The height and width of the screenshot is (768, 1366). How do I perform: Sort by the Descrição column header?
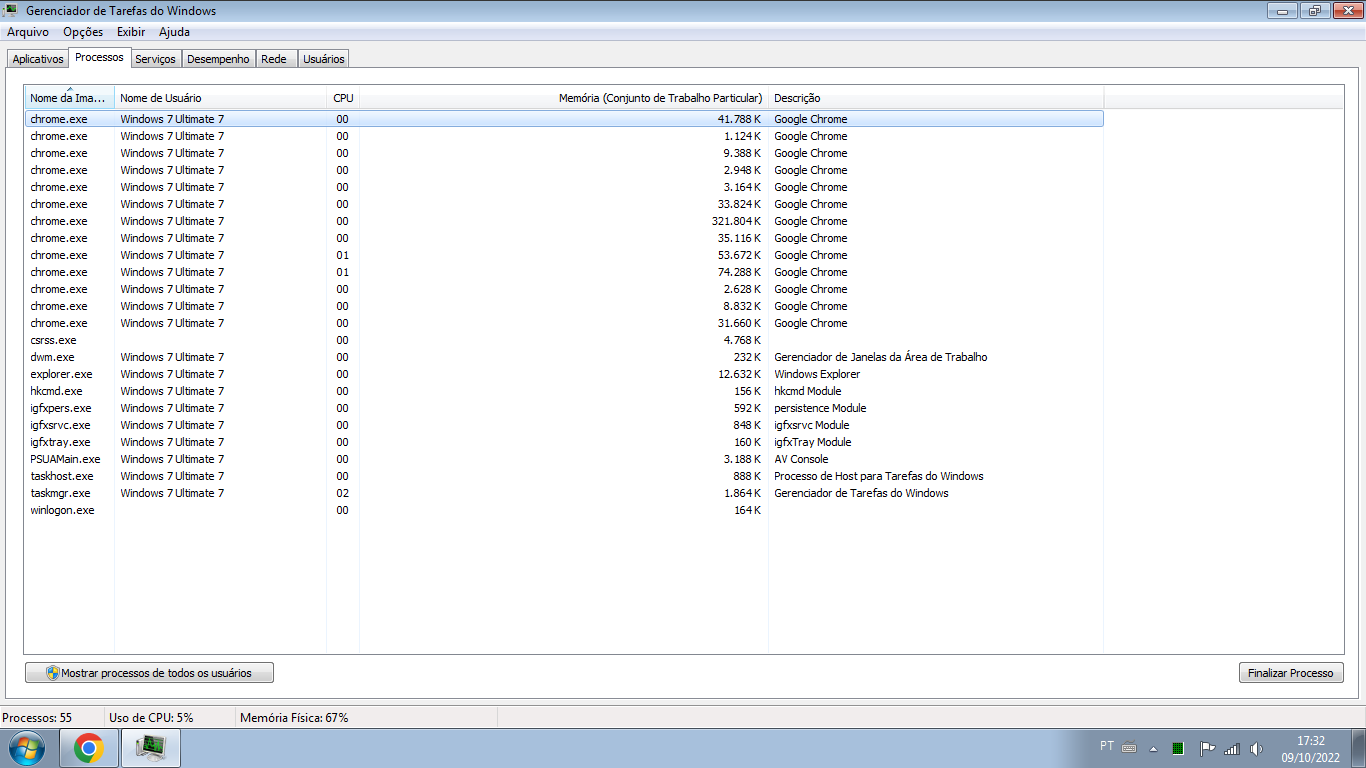point(936,98)
